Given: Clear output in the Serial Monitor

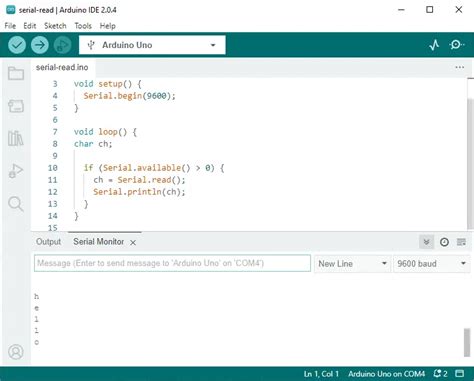Looking at the screenshot, I should (x=461, y=242).
